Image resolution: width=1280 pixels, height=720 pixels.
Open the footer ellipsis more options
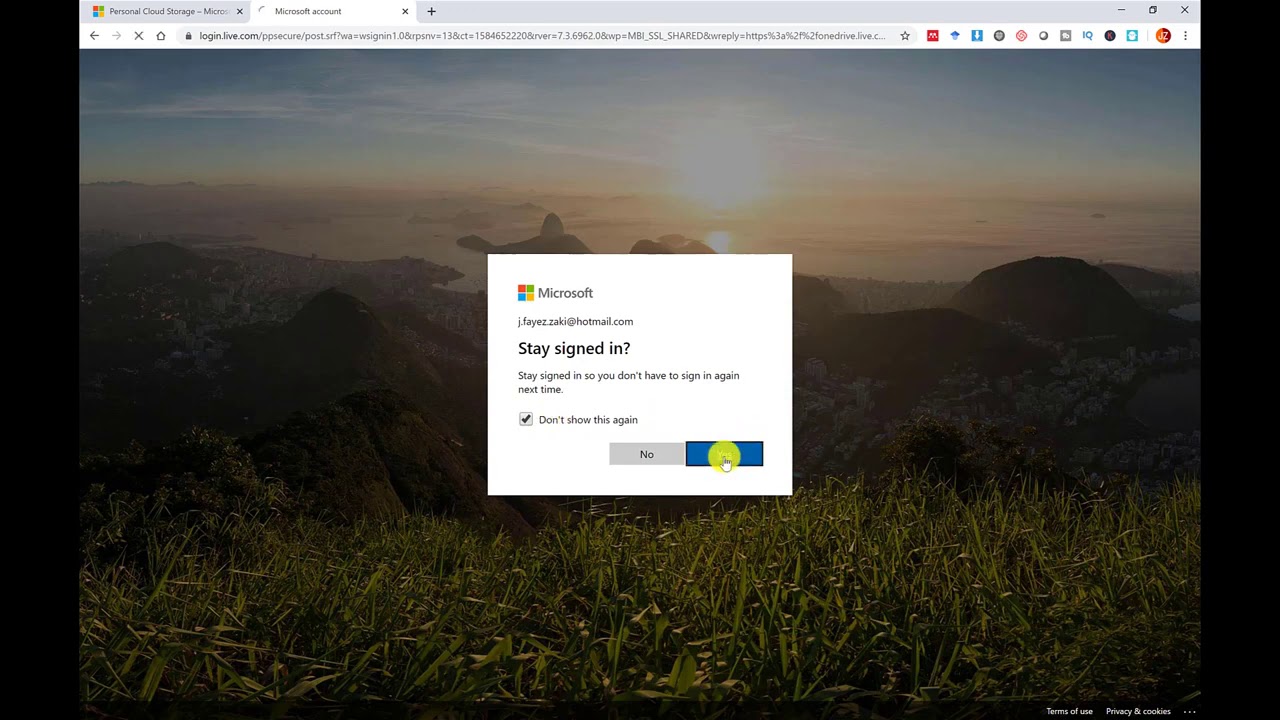[1189, 711]
